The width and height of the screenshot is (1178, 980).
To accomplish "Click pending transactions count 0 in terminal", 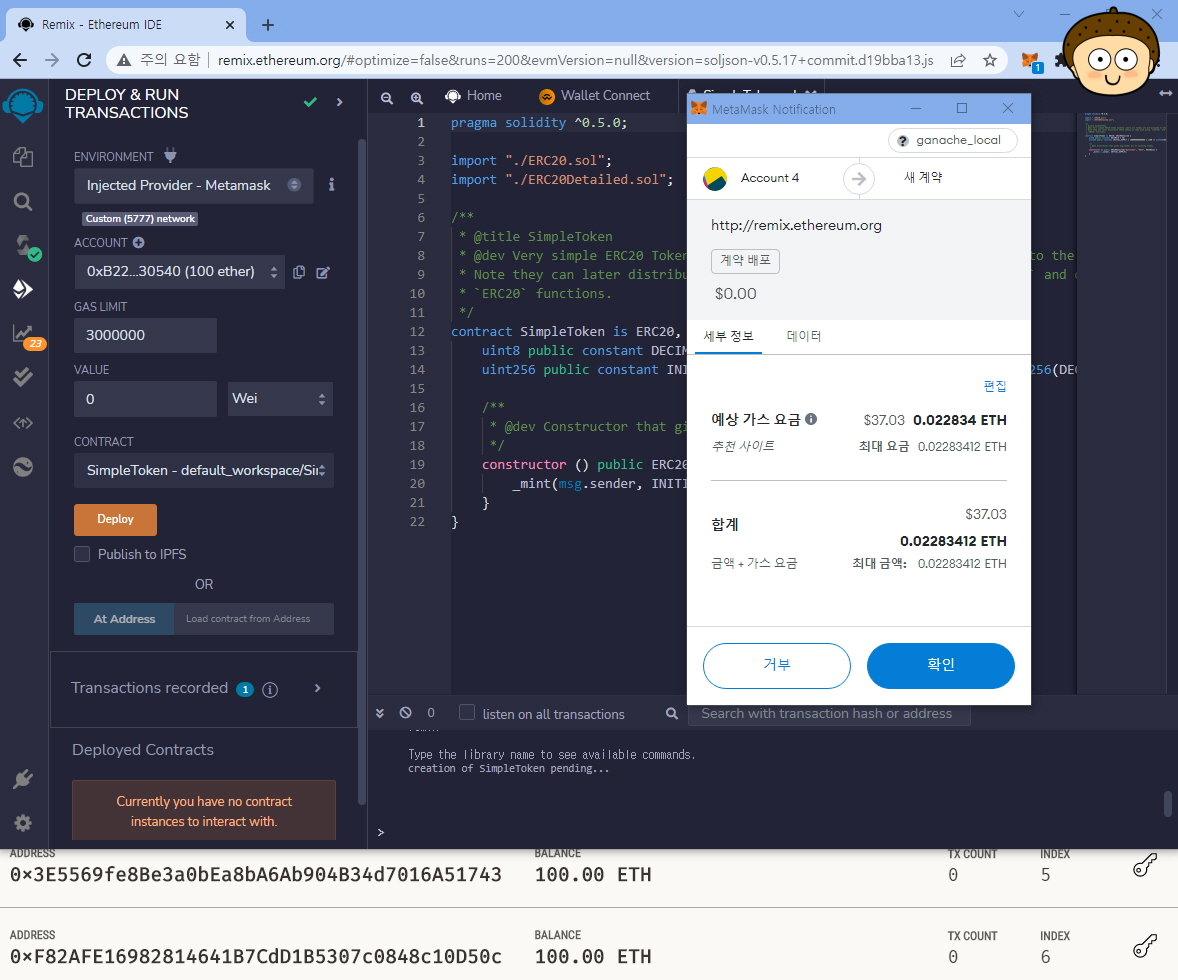I will 430,712.
